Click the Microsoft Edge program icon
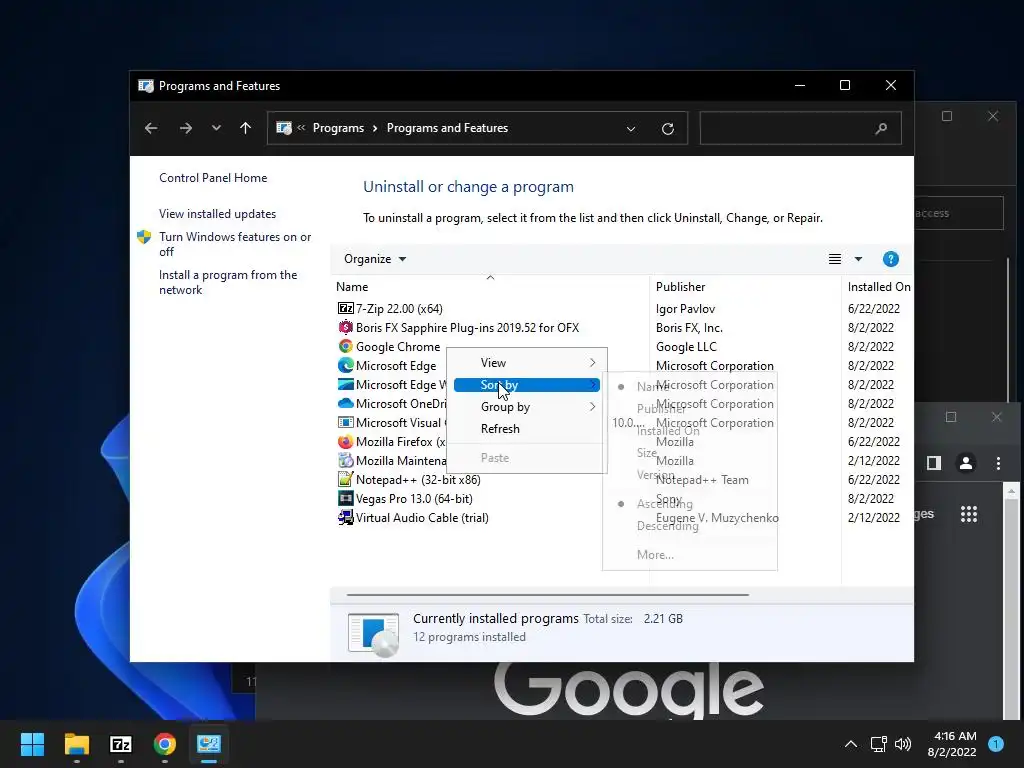The image size is (1024, 768). pos(345,365)
